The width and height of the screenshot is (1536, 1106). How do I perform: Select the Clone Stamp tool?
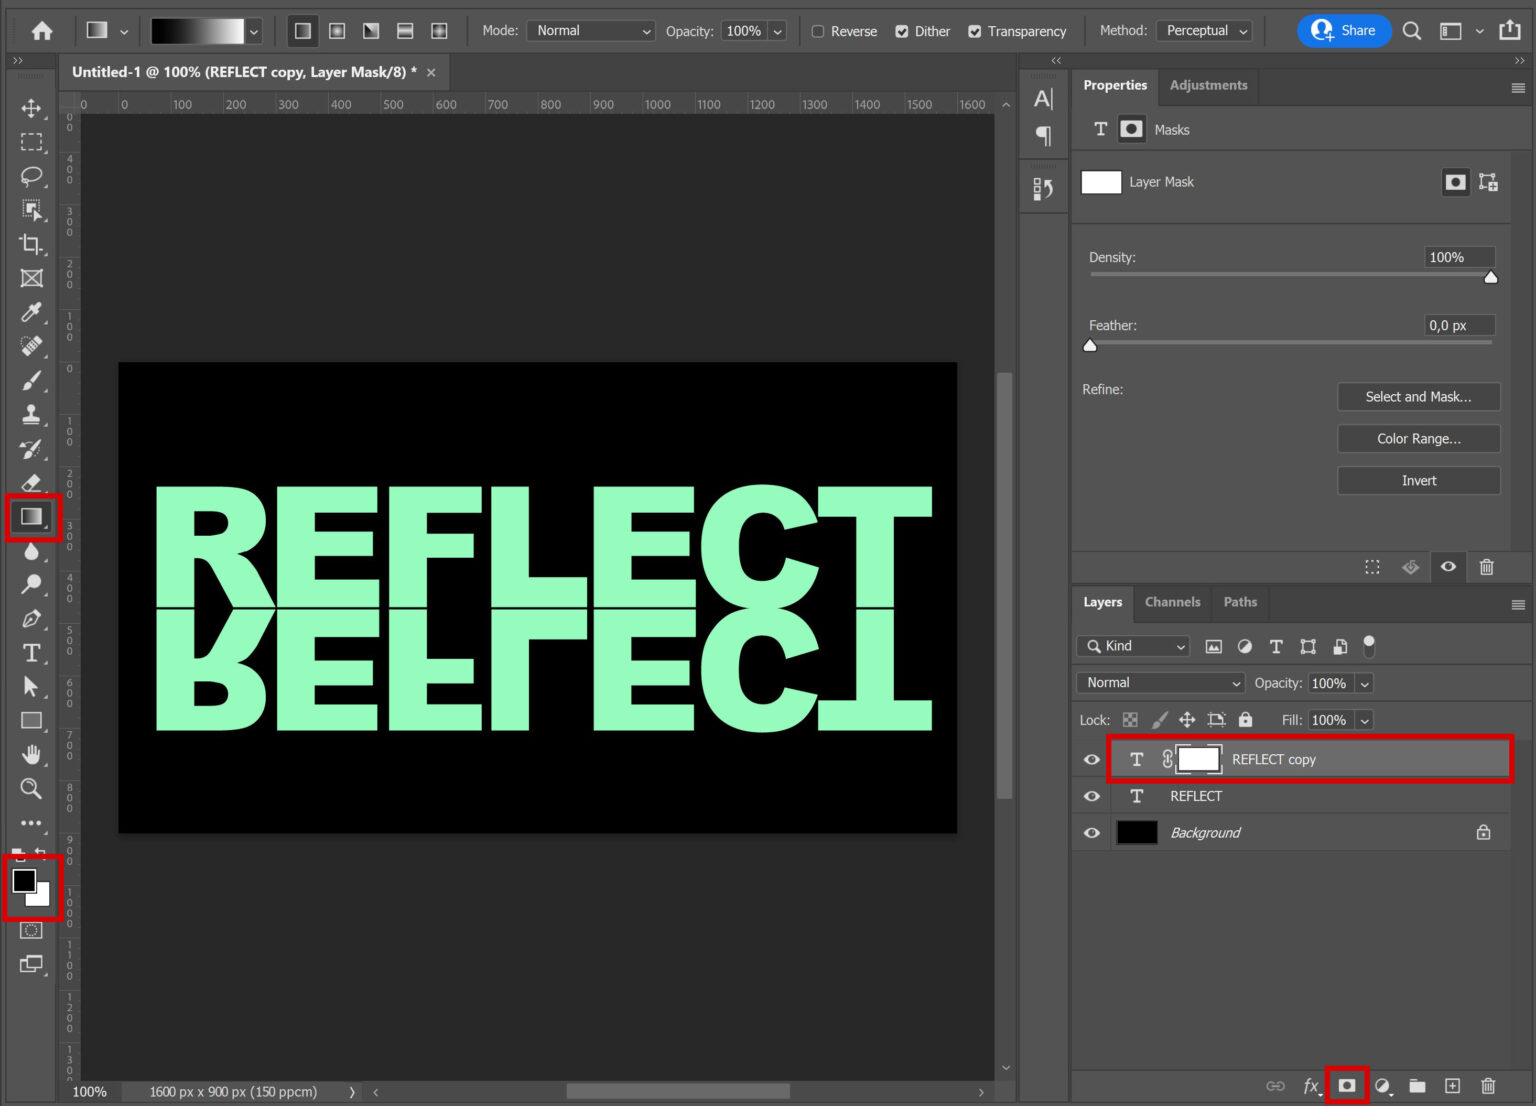pyautogui.click(x=32, y=414)
